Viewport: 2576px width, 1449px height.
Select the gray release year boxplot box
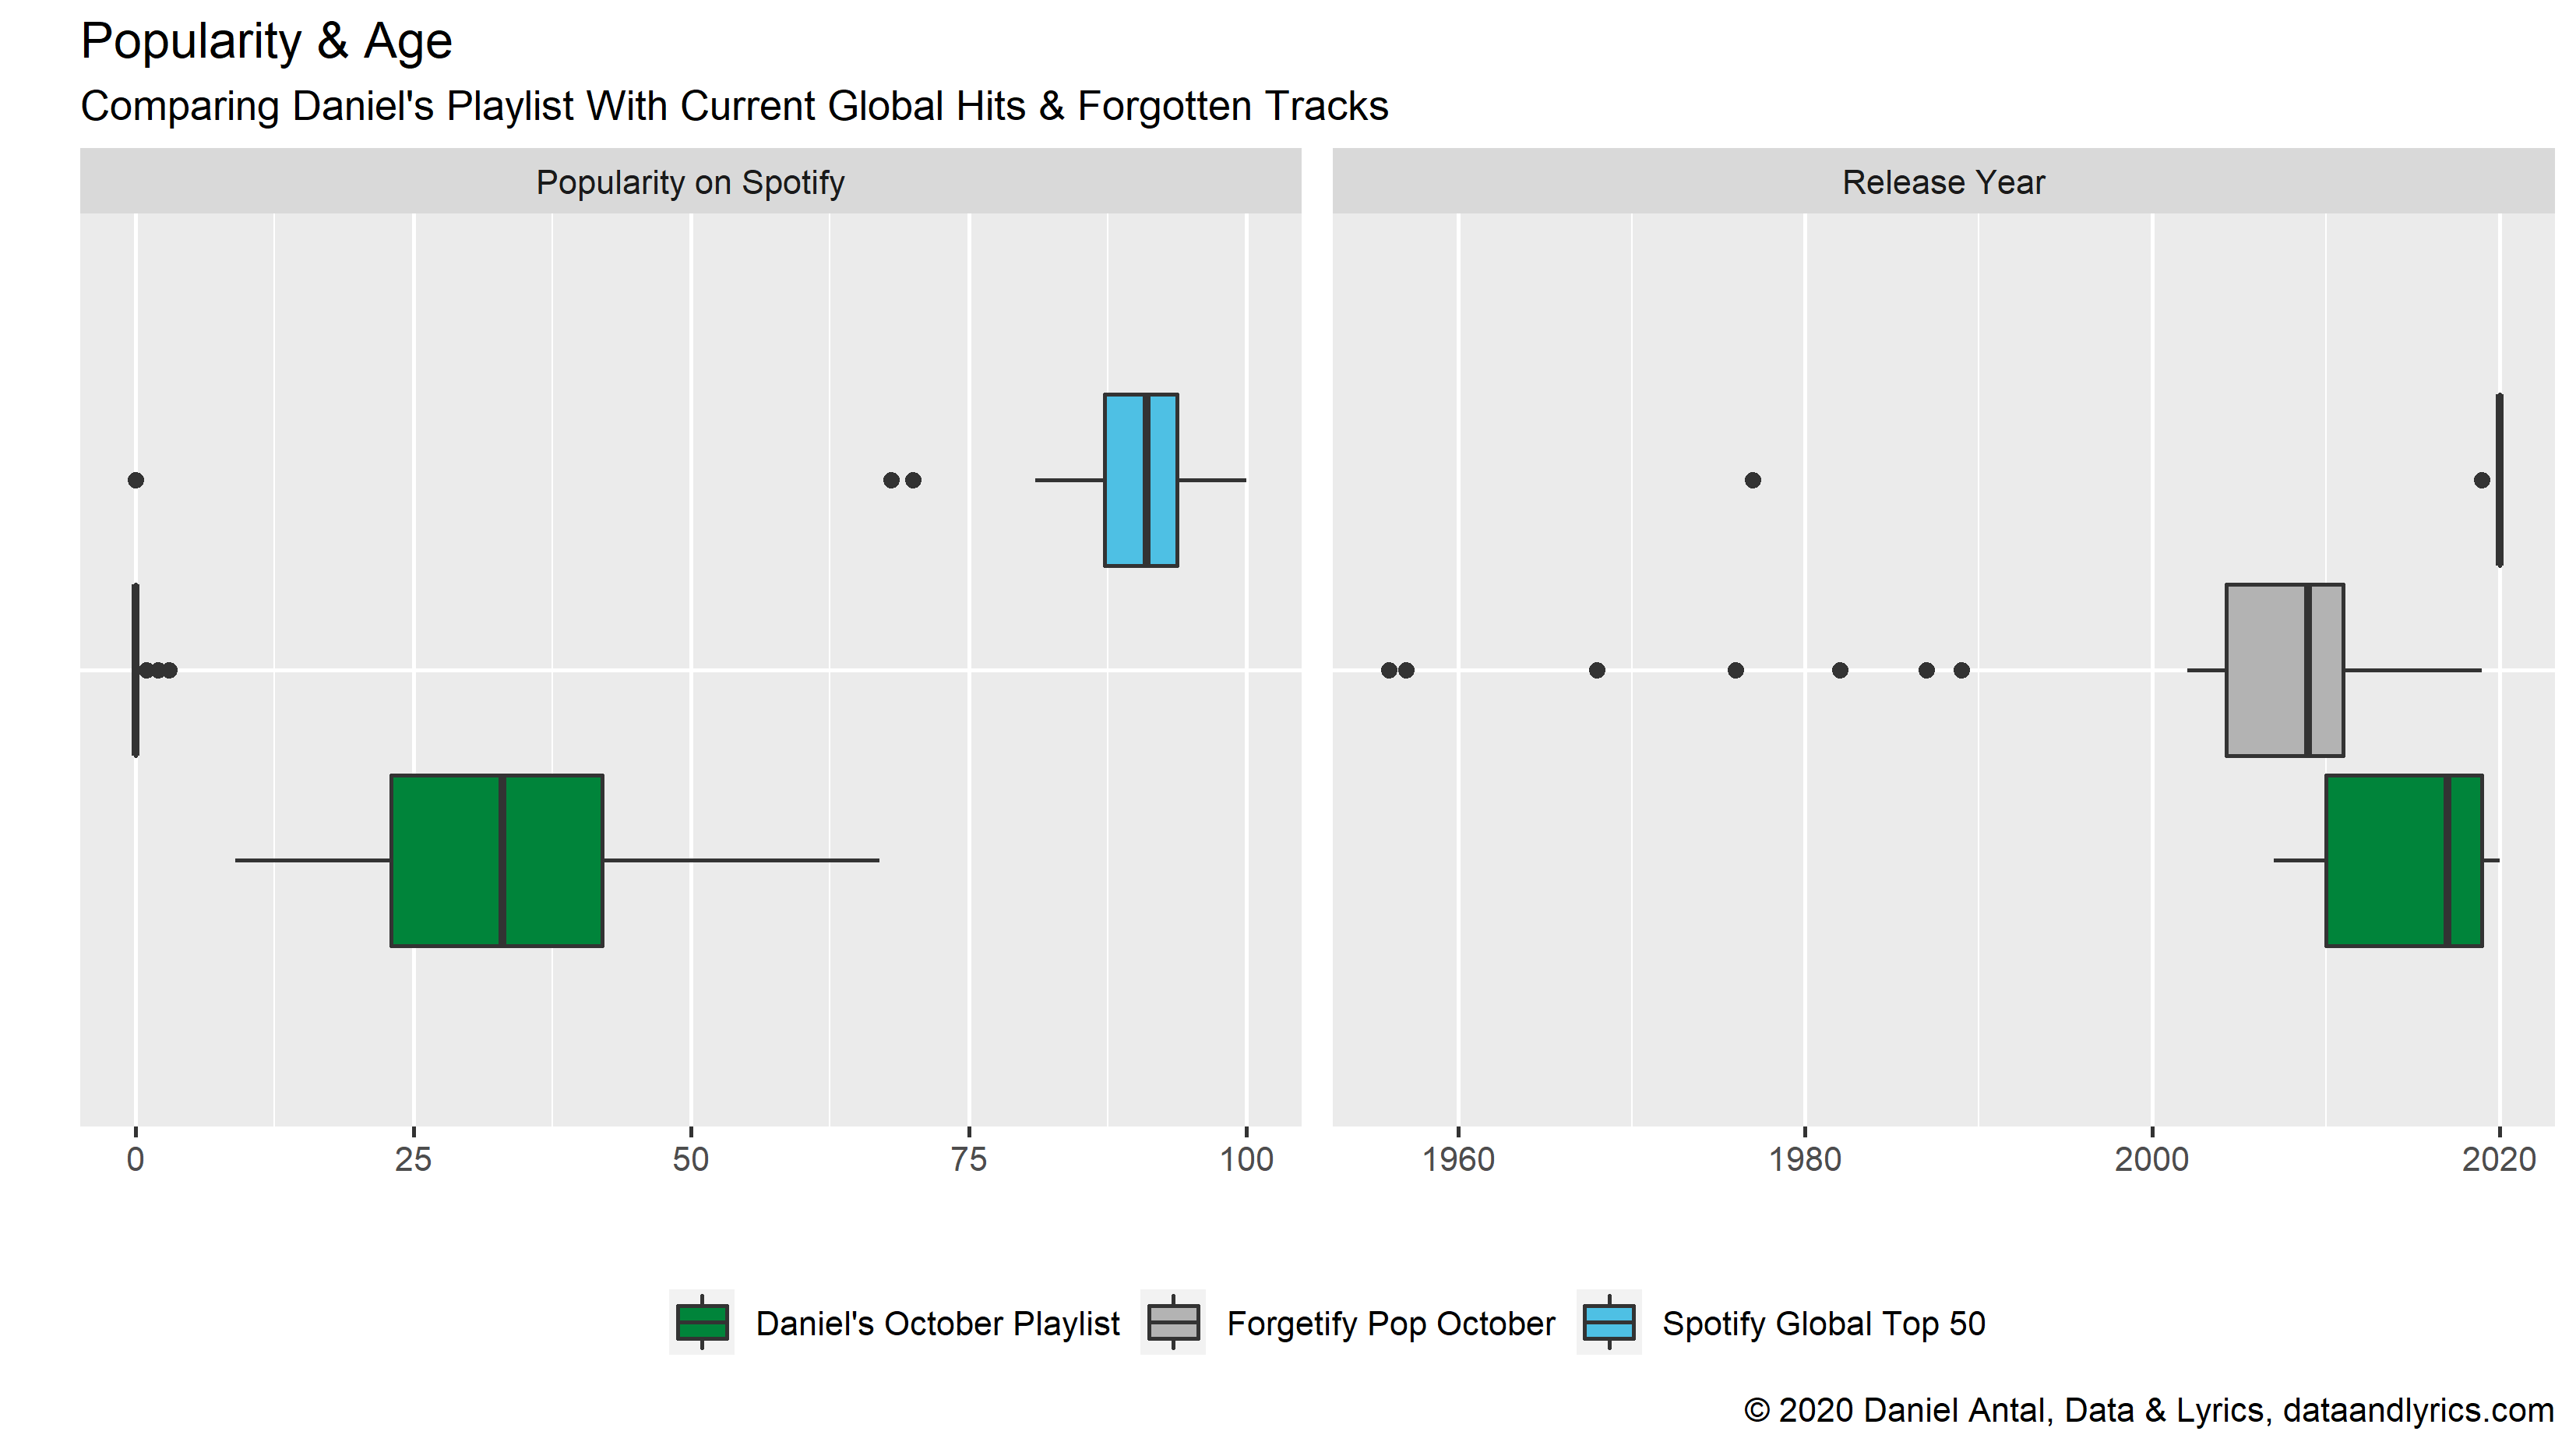coord(2284,670)
